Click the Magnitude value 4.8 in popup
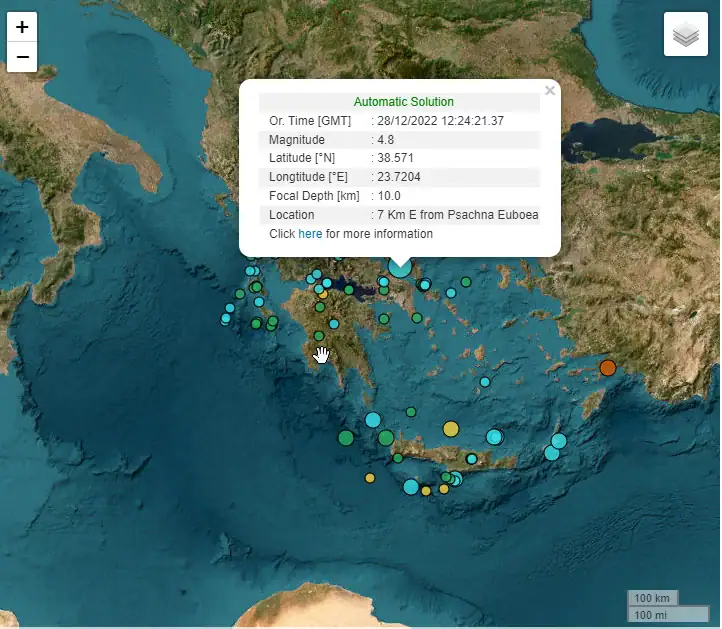This screenshot has width=722, height=629. click(385, 140)
